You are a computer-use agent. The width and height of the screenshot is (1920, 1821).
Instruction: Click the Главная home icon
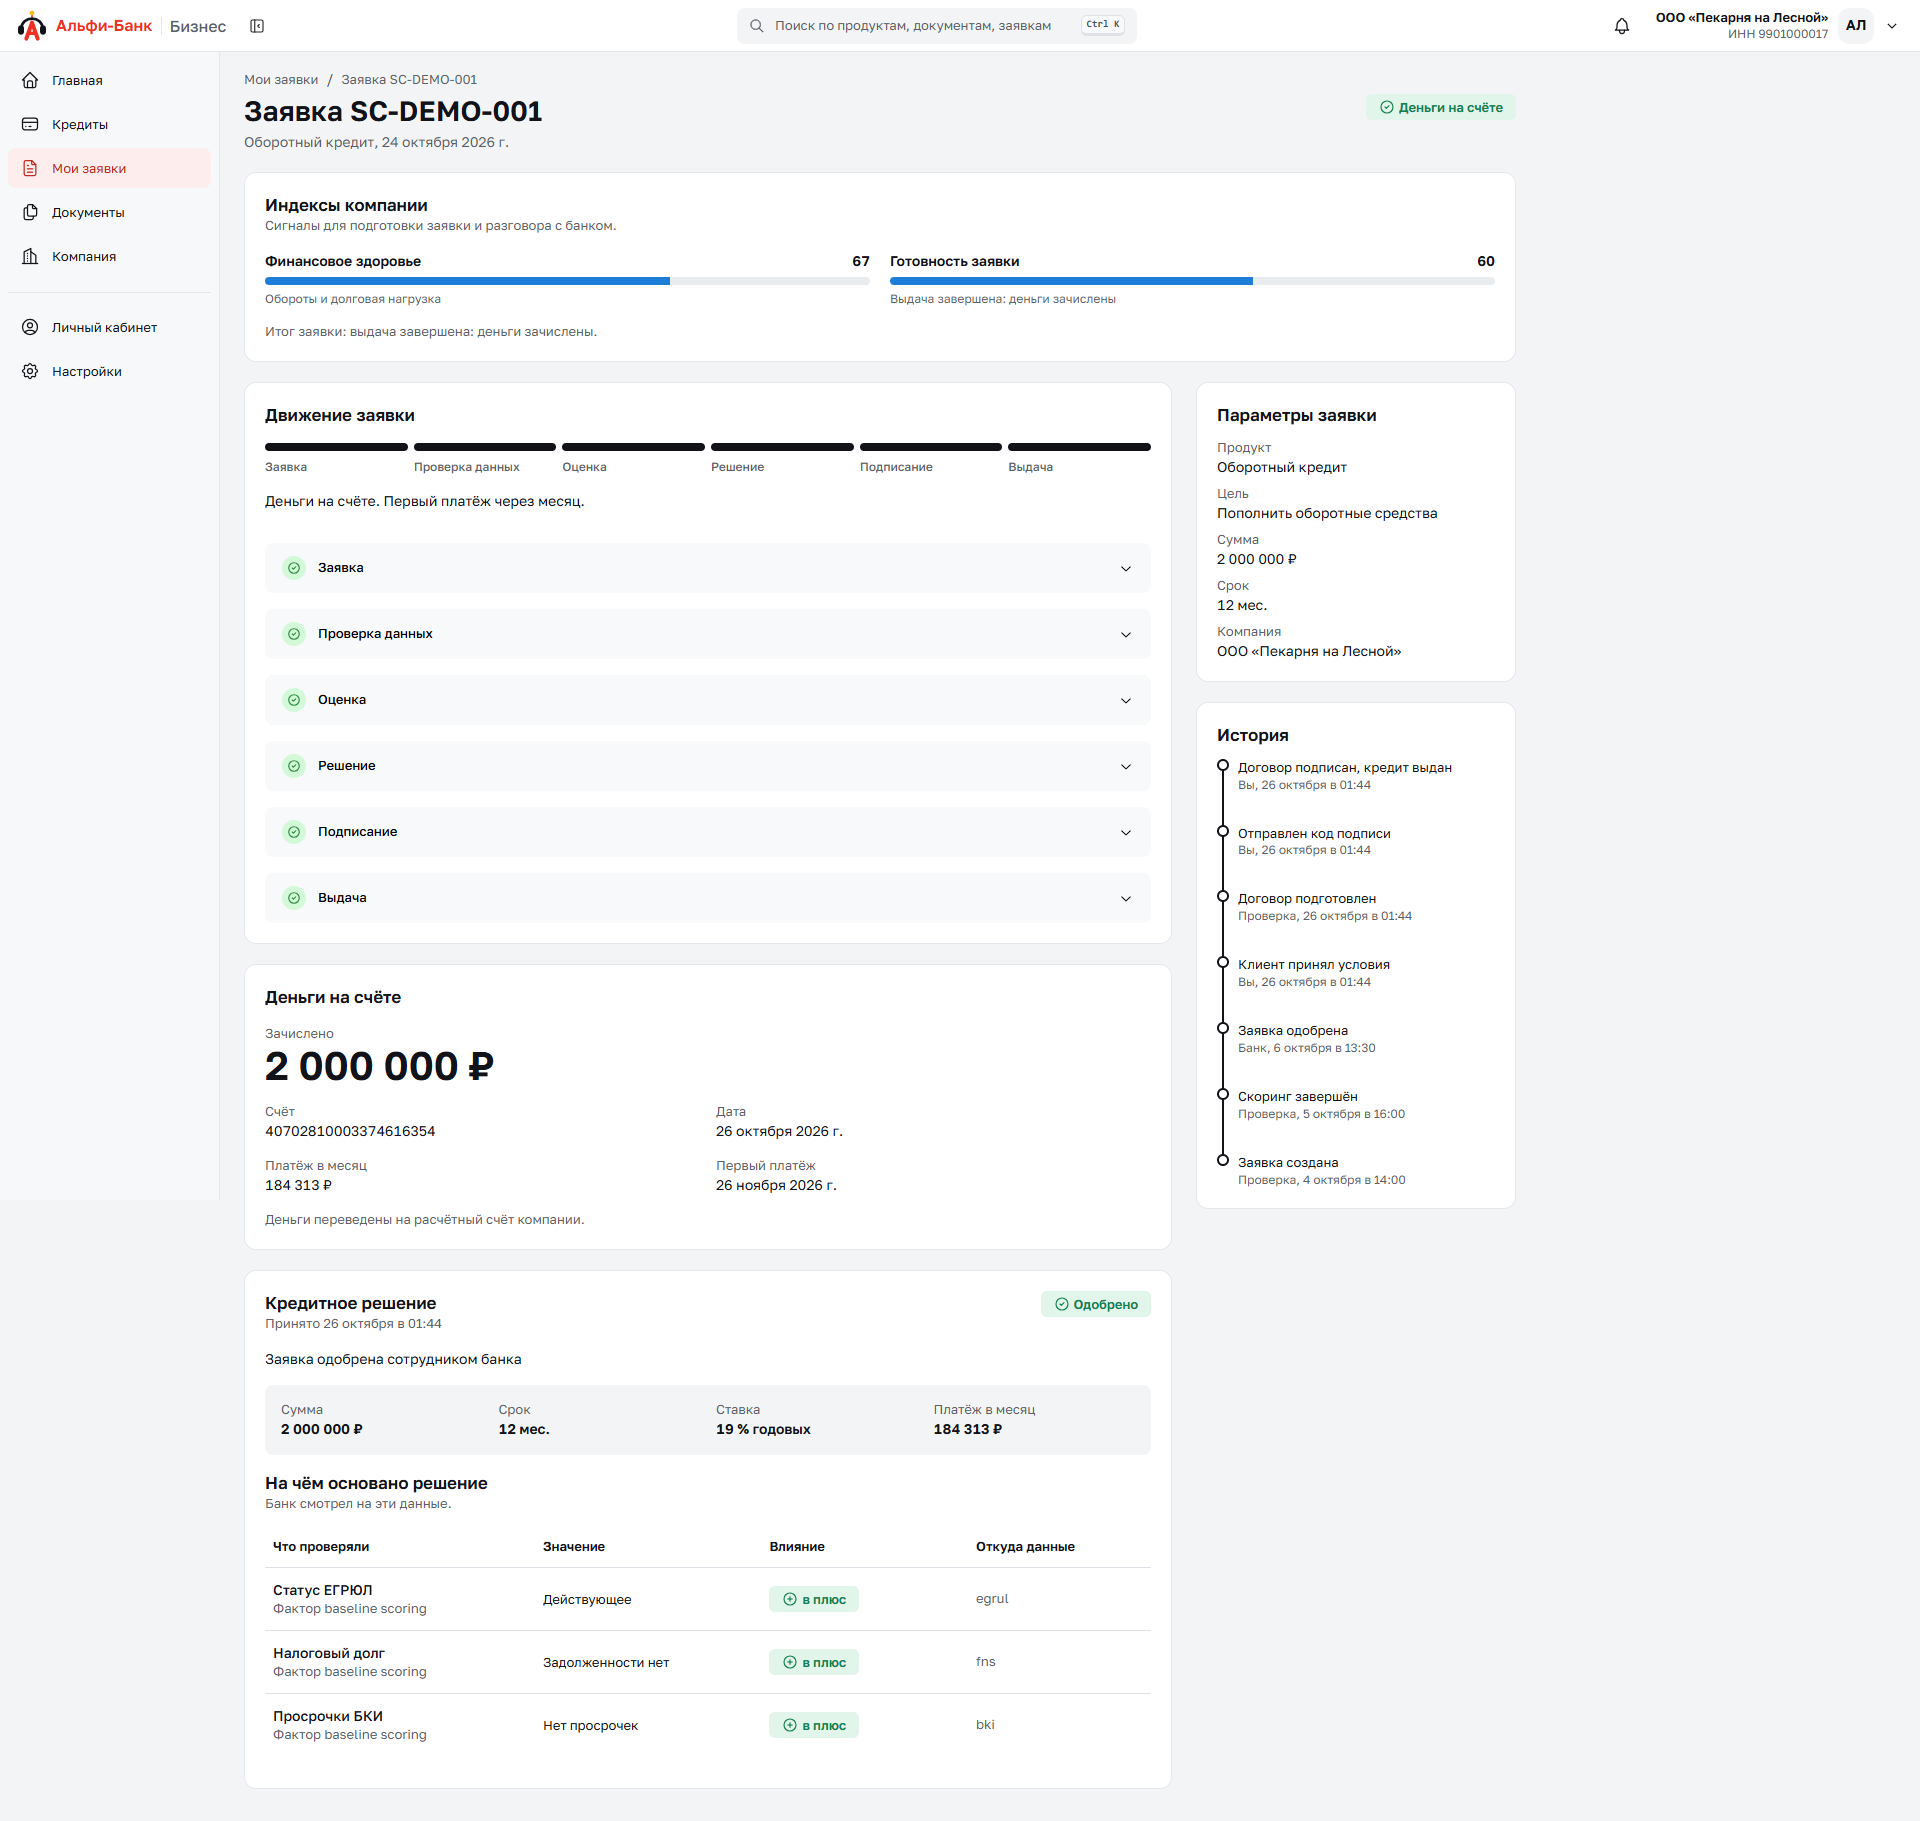tap(31, 80)
